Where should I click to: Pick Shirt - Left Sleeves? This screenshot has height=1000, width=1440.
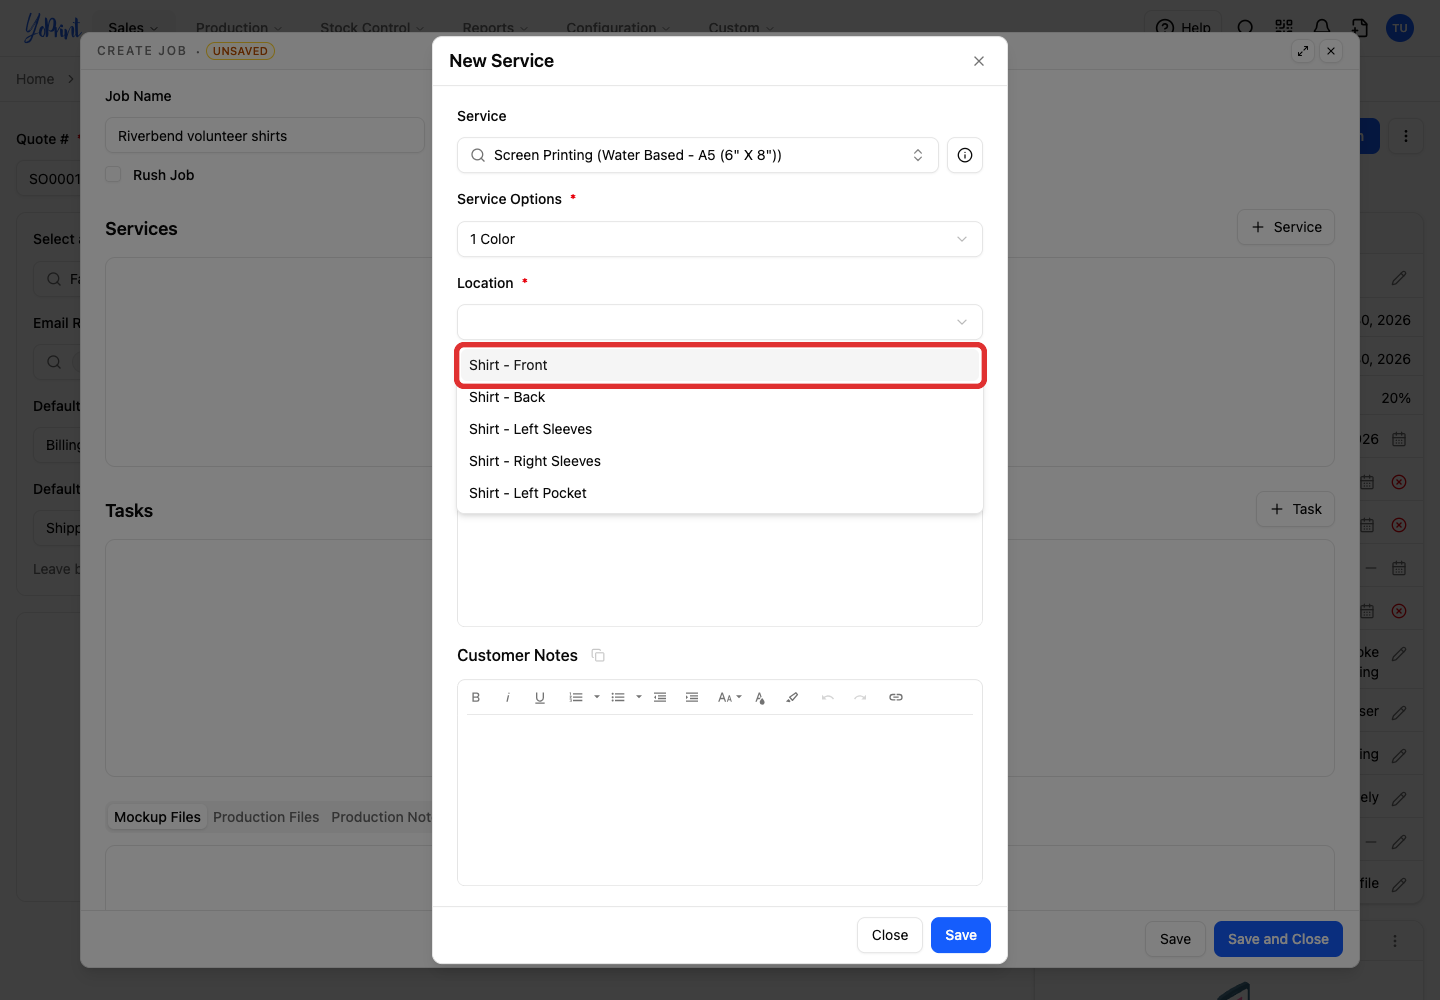(720, 429)
